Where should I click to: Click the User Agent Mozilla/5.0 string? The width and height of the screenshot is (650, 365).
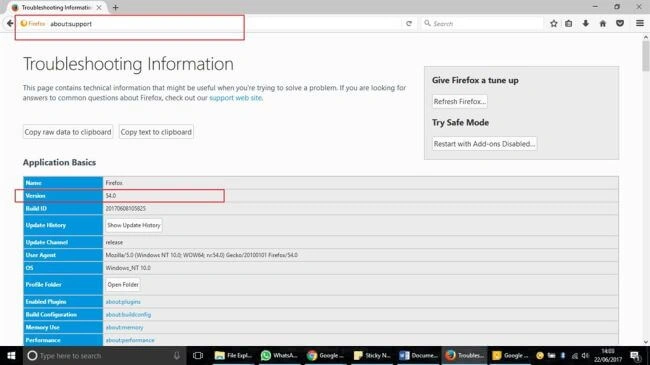201,255
